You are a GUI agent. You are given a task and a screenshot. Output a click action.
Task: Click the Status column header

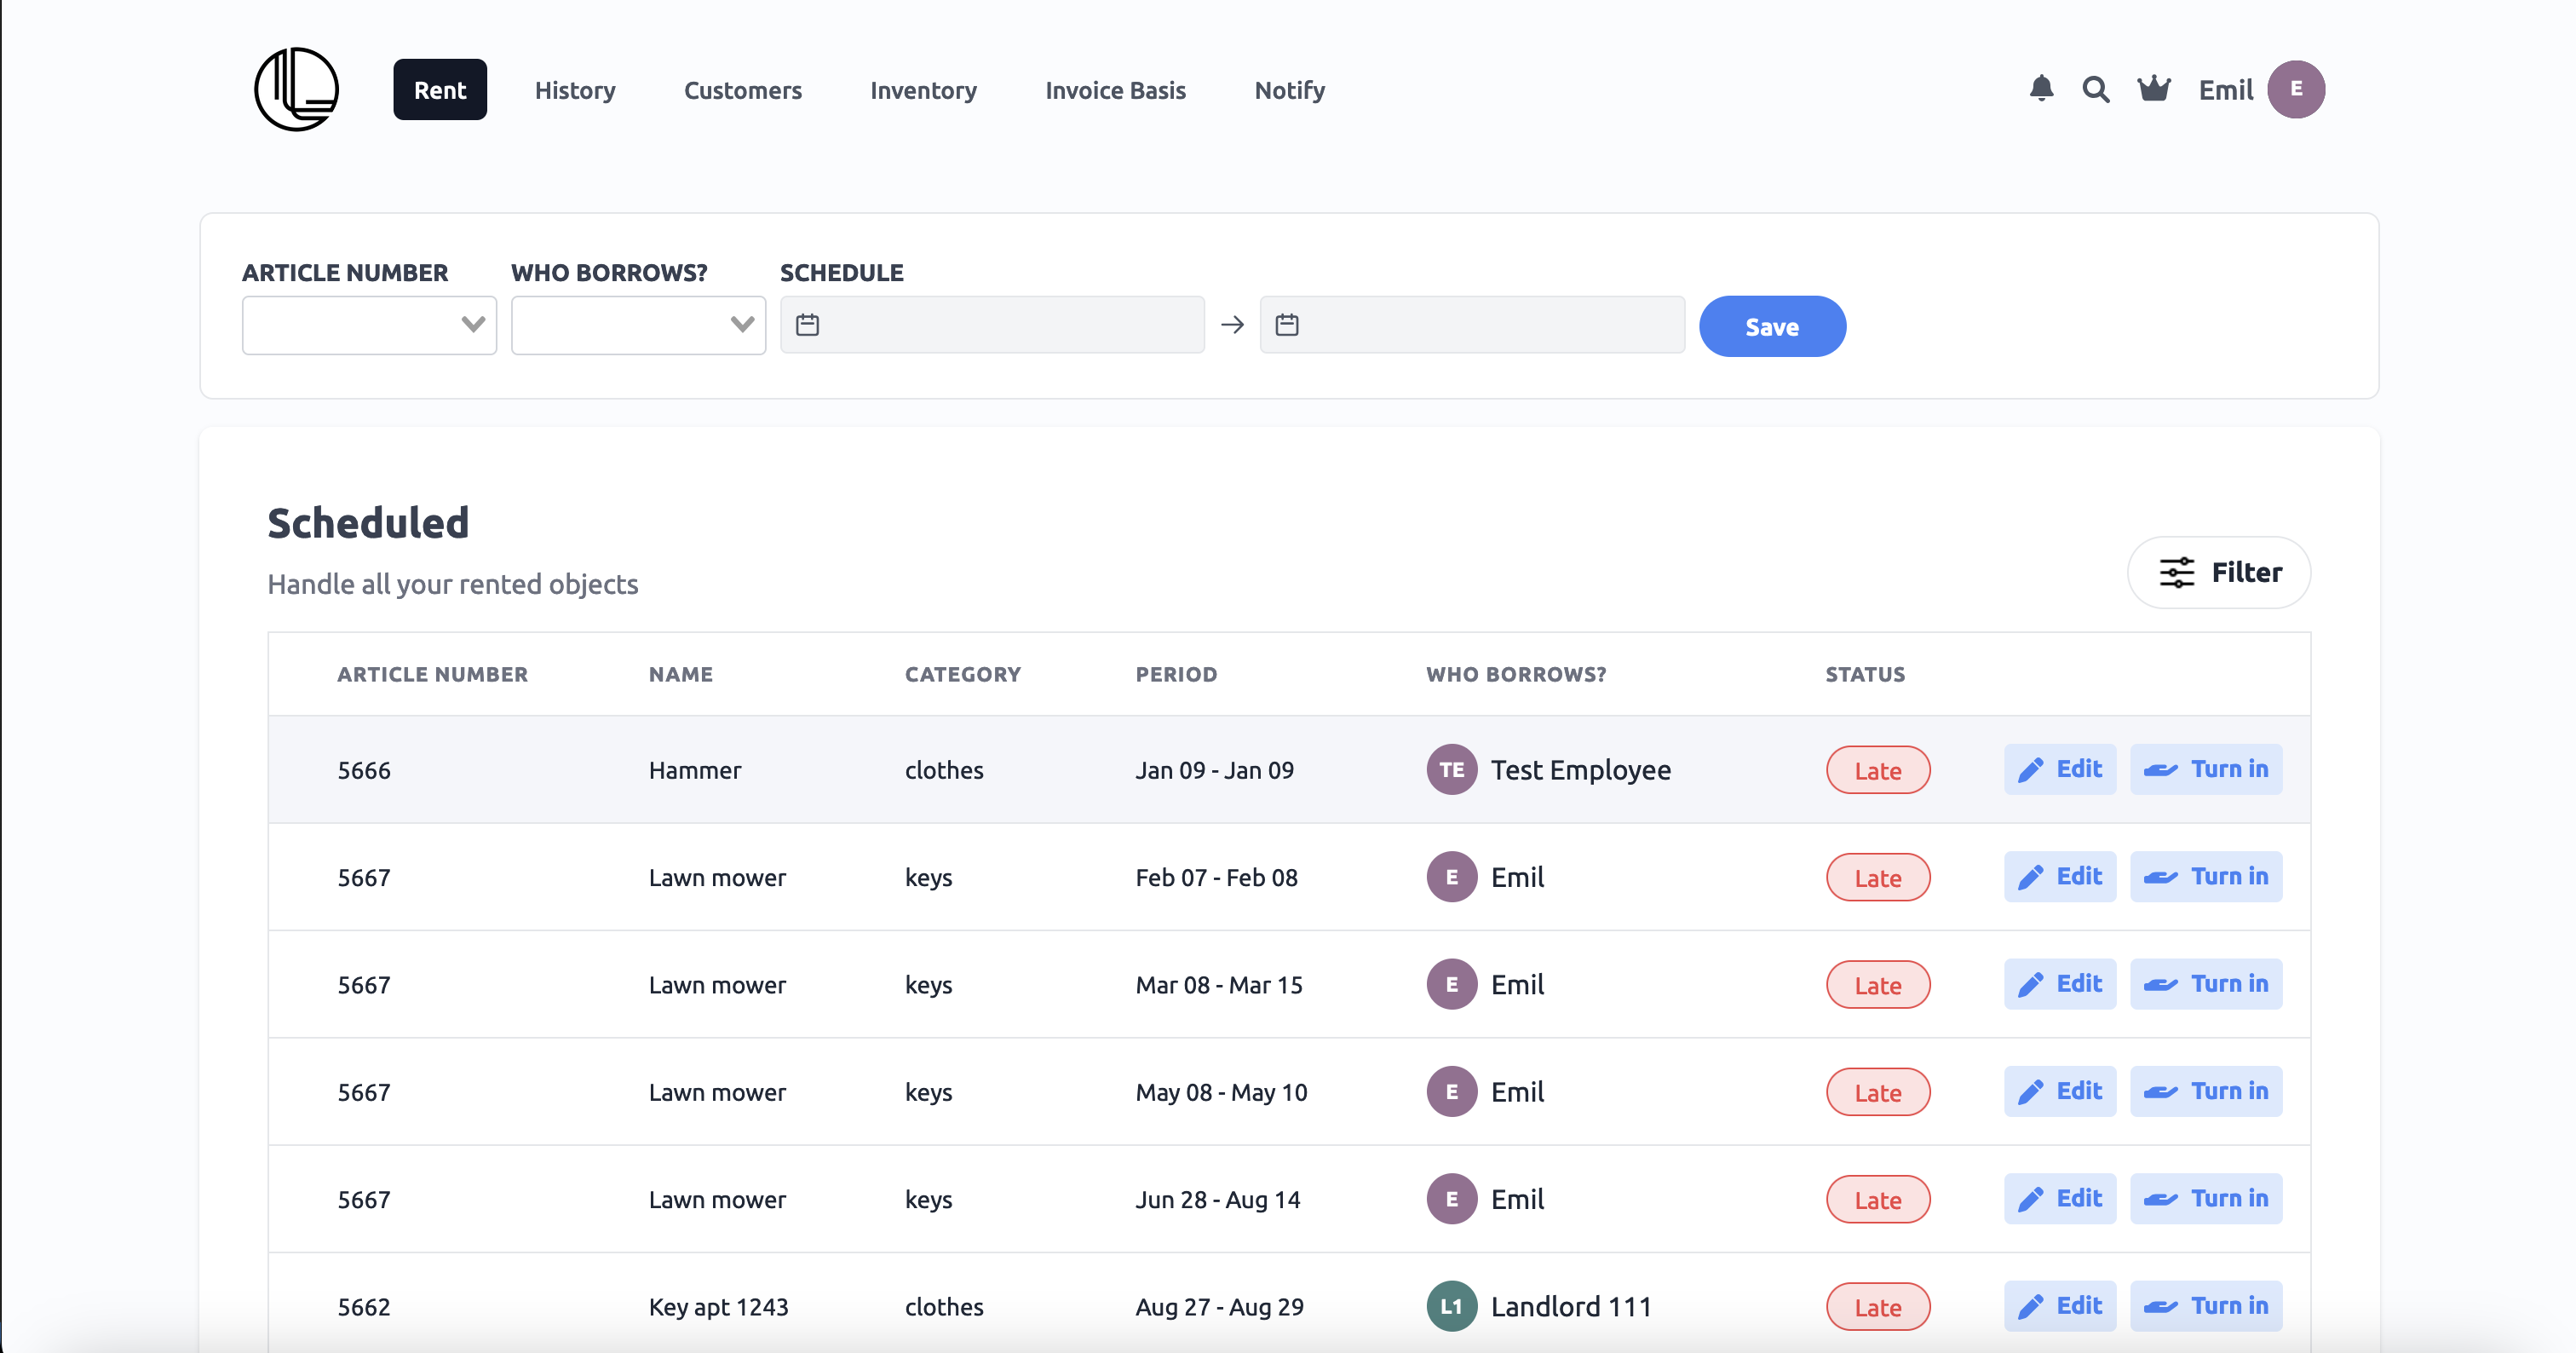(1865, 674)
